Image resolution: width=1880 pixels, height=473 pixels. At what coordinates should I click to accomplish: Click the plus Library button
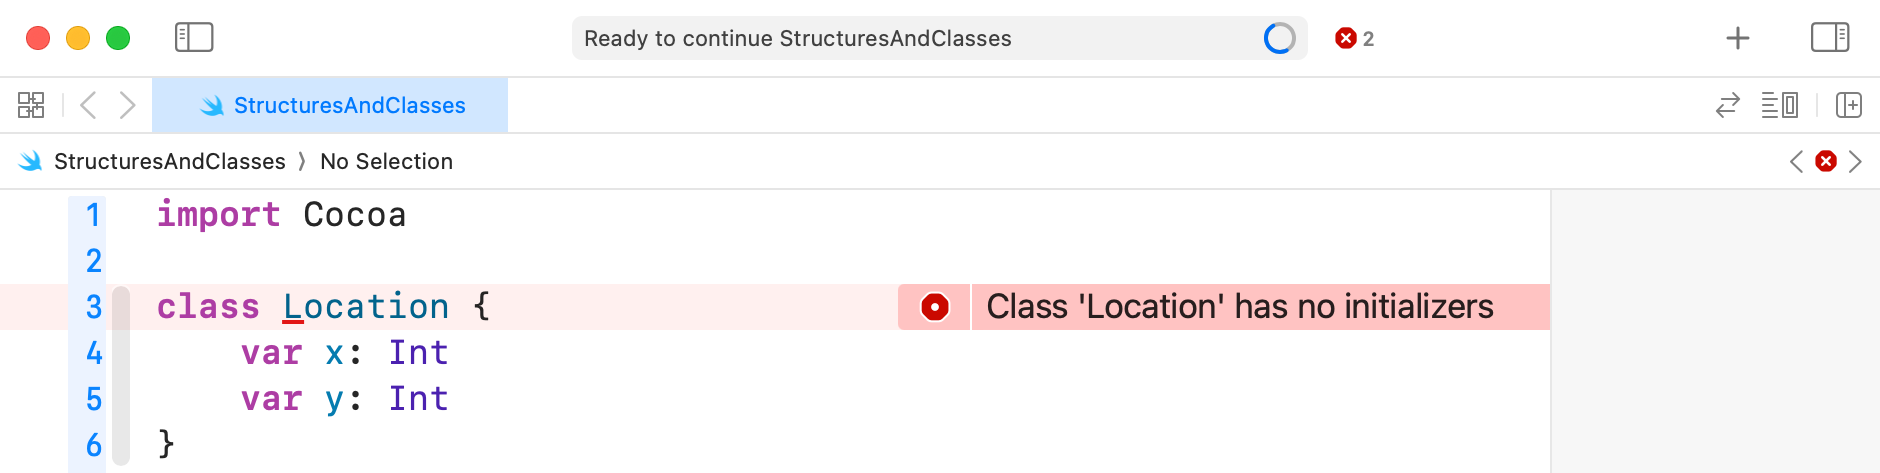pos(1738,38)
